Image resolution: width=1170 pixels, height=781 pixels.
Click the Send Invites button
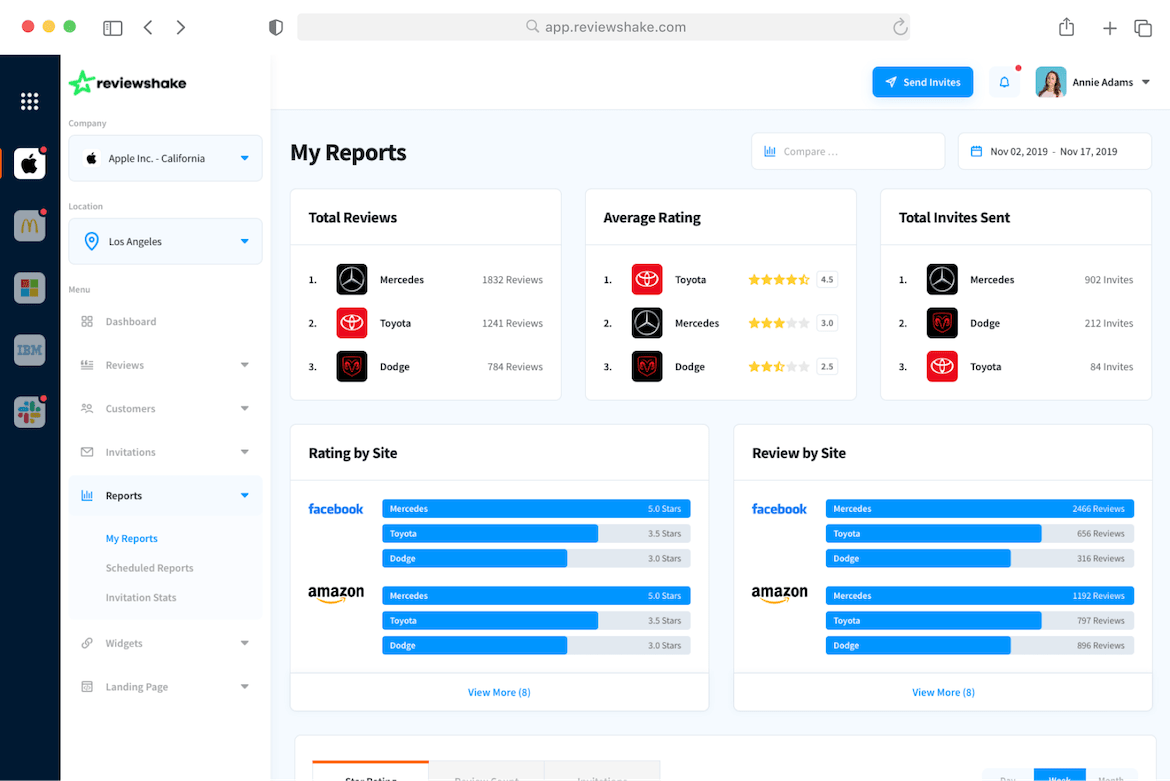pos(922,82)
